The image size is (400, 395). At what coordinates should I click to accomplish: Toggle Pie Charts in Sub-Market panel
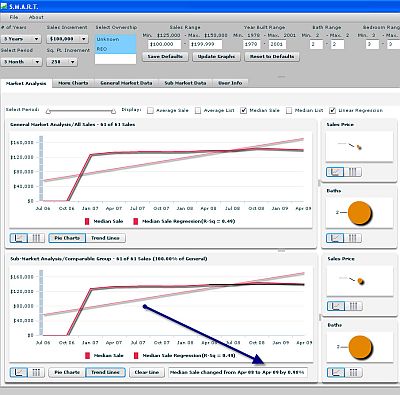(67, 372)
